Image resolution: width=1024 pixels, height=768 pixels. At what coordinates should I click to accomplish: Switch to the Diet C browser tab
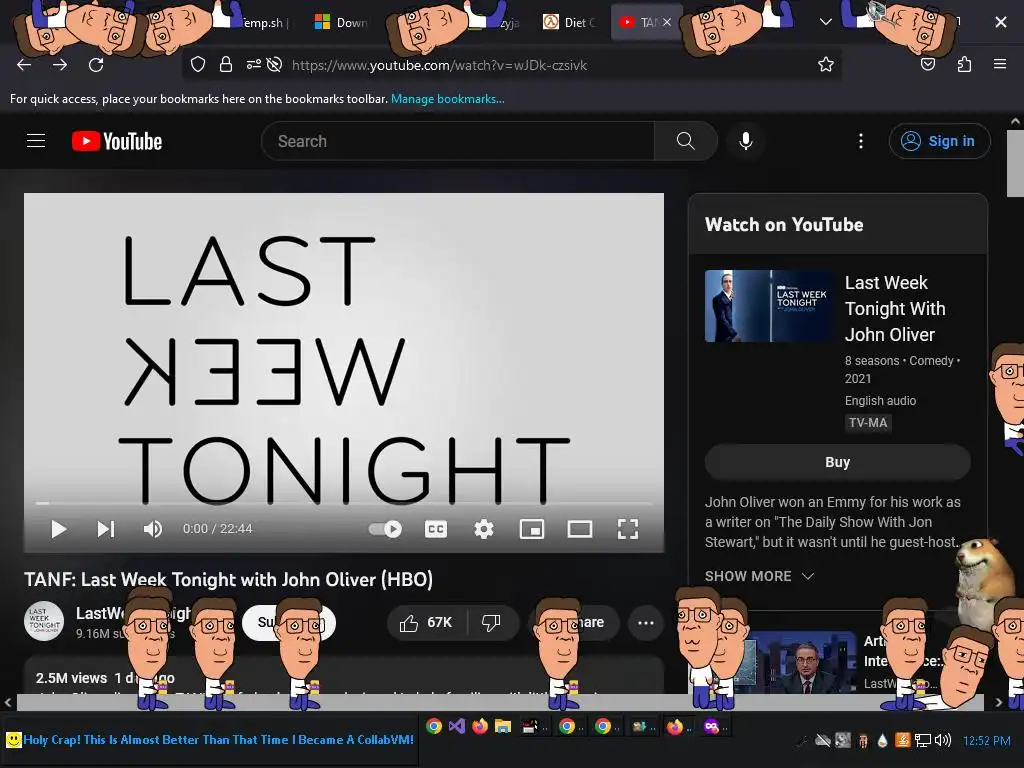click(569, 22)
